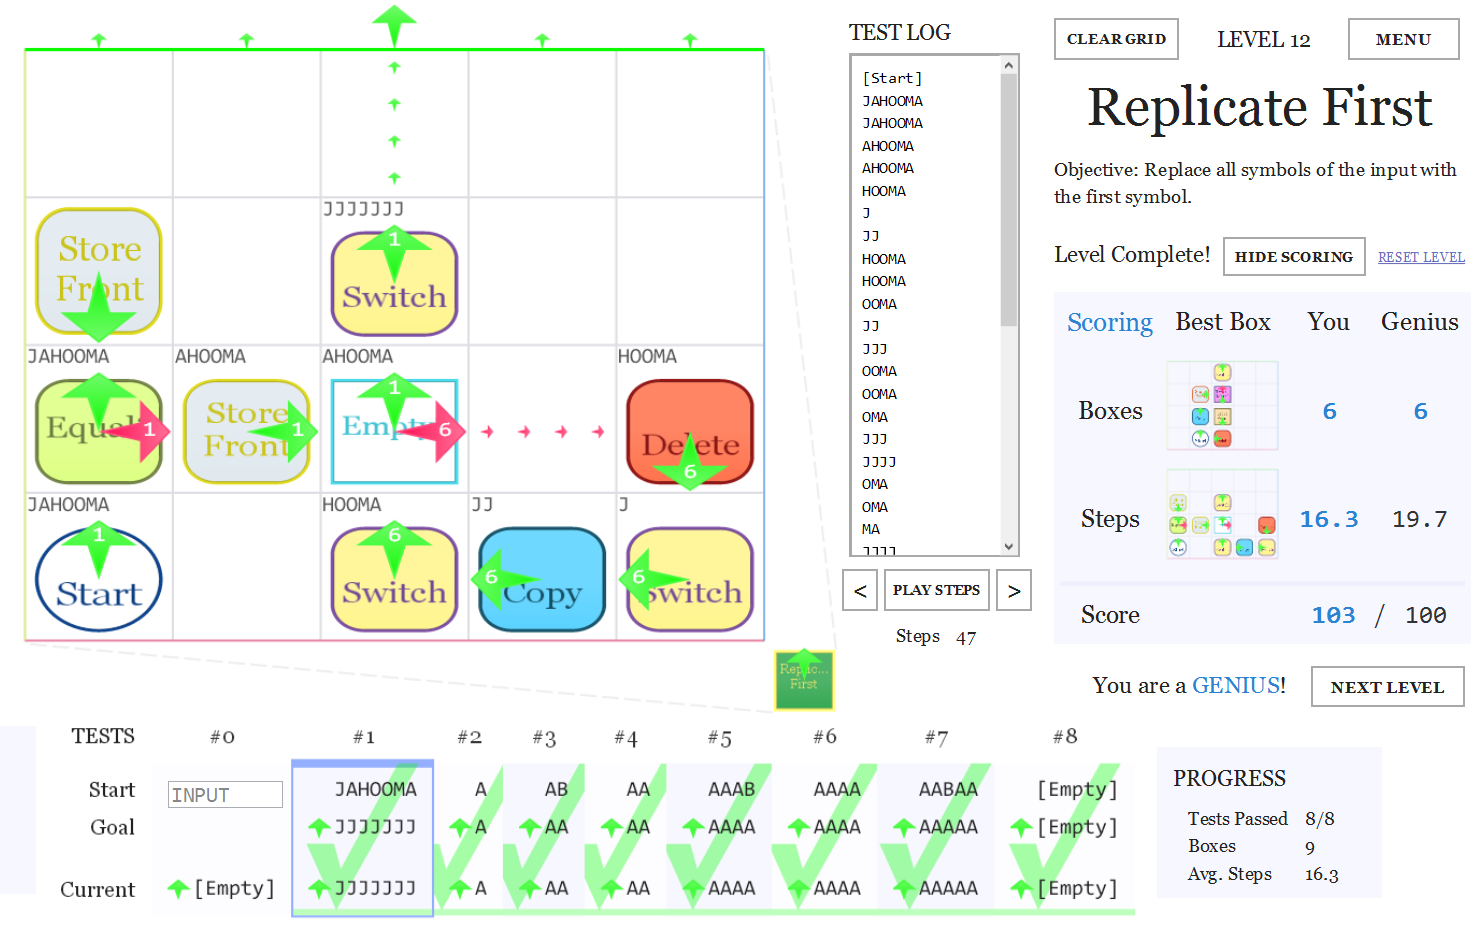The height and width of the screenshot is (939, 1471).
Task: Click CLEAR GRID button
Action: (x=1116, y=39)
